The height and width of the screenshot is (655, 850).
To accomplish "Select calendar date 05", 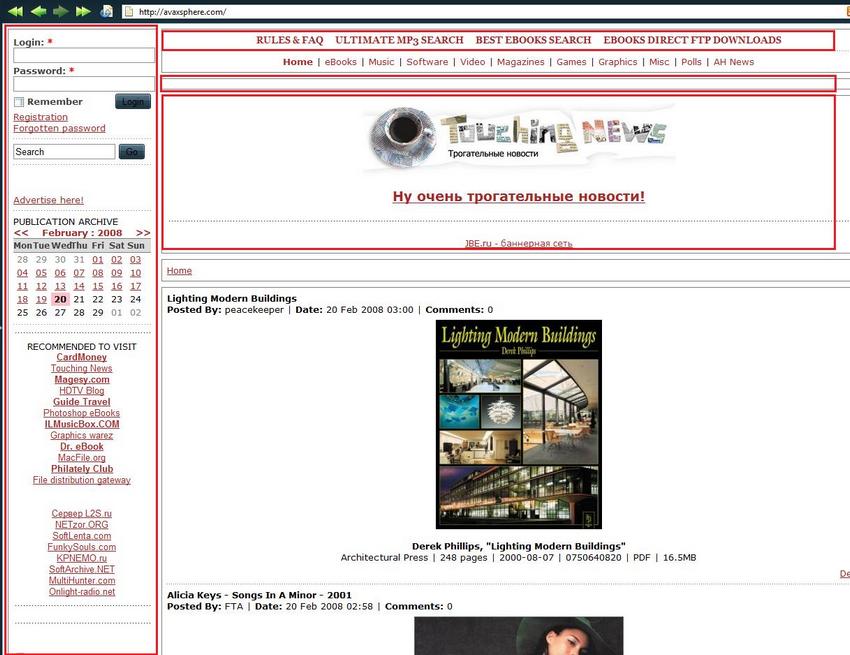I will [41, 273].
